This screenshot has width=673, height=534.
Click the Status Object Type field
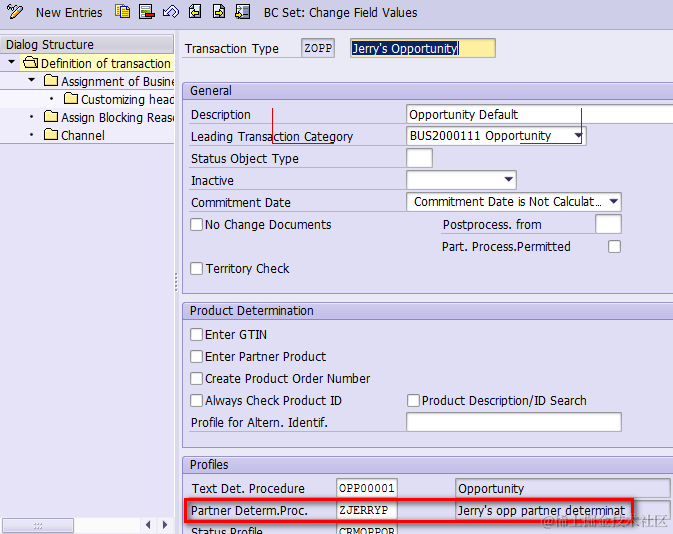[419, 158]
